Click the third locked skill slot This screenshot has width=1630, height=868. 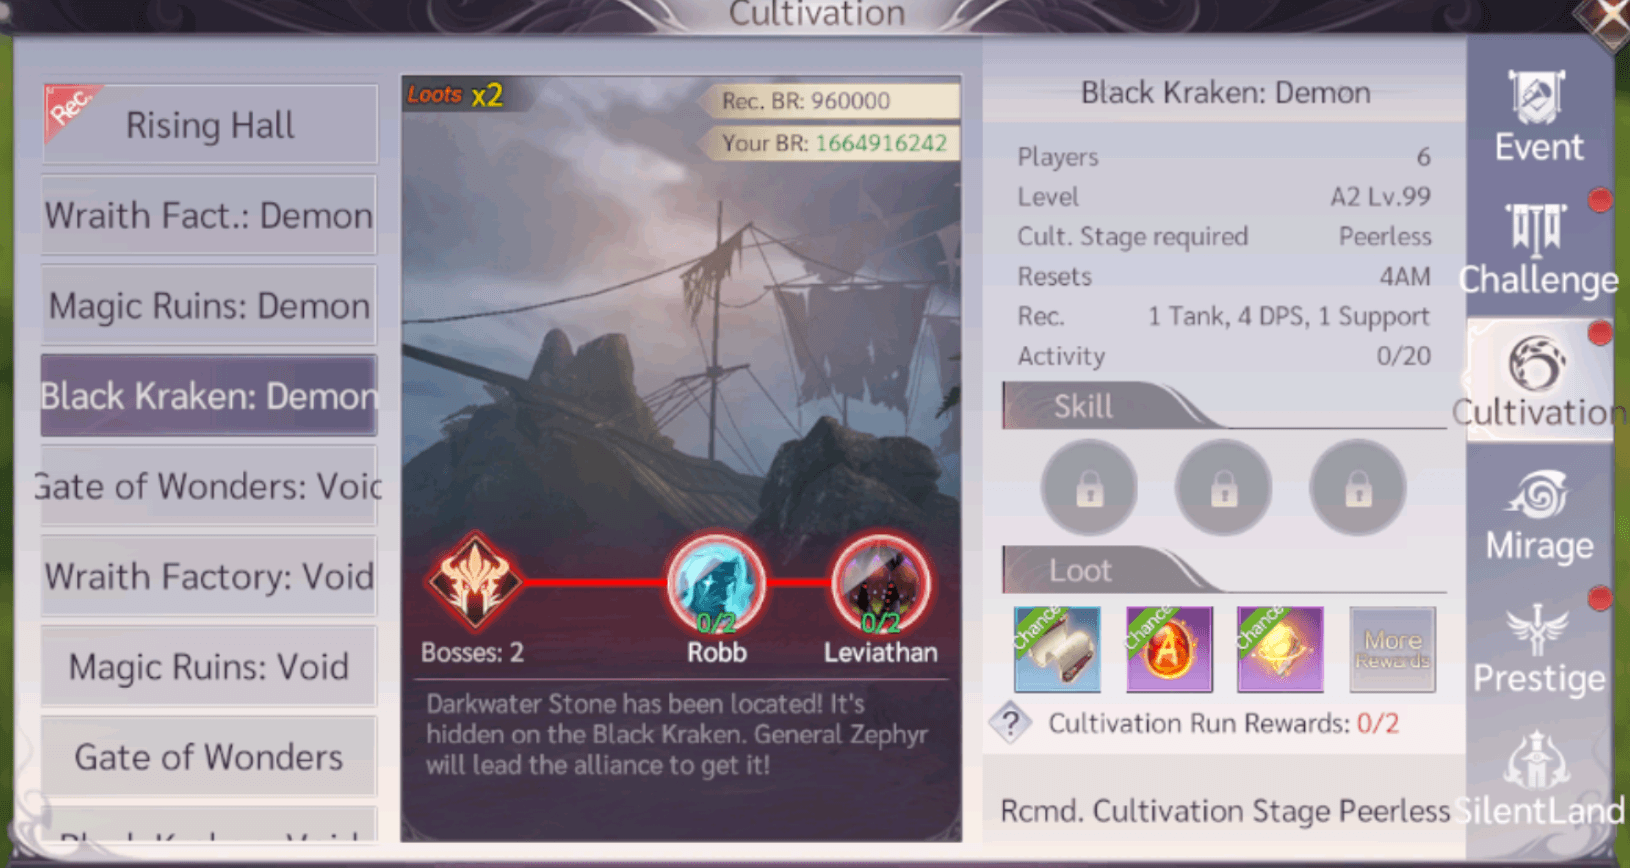point(1357,488)
